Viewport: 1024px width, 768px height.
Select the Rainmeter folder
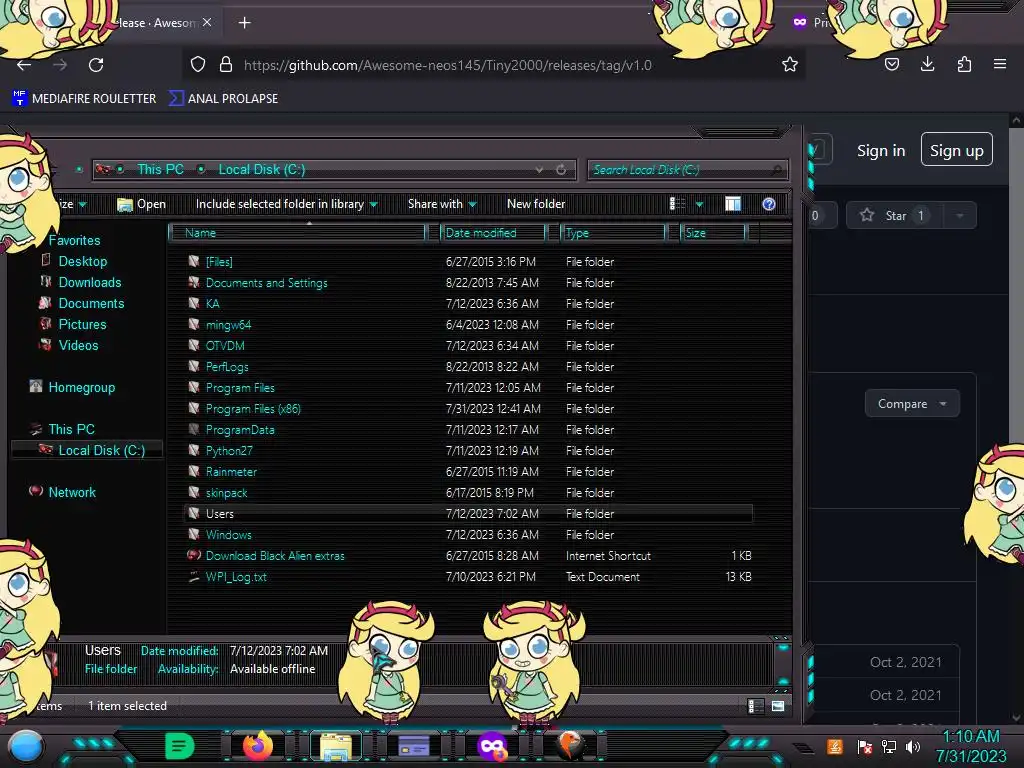click(x=231, y=472)
